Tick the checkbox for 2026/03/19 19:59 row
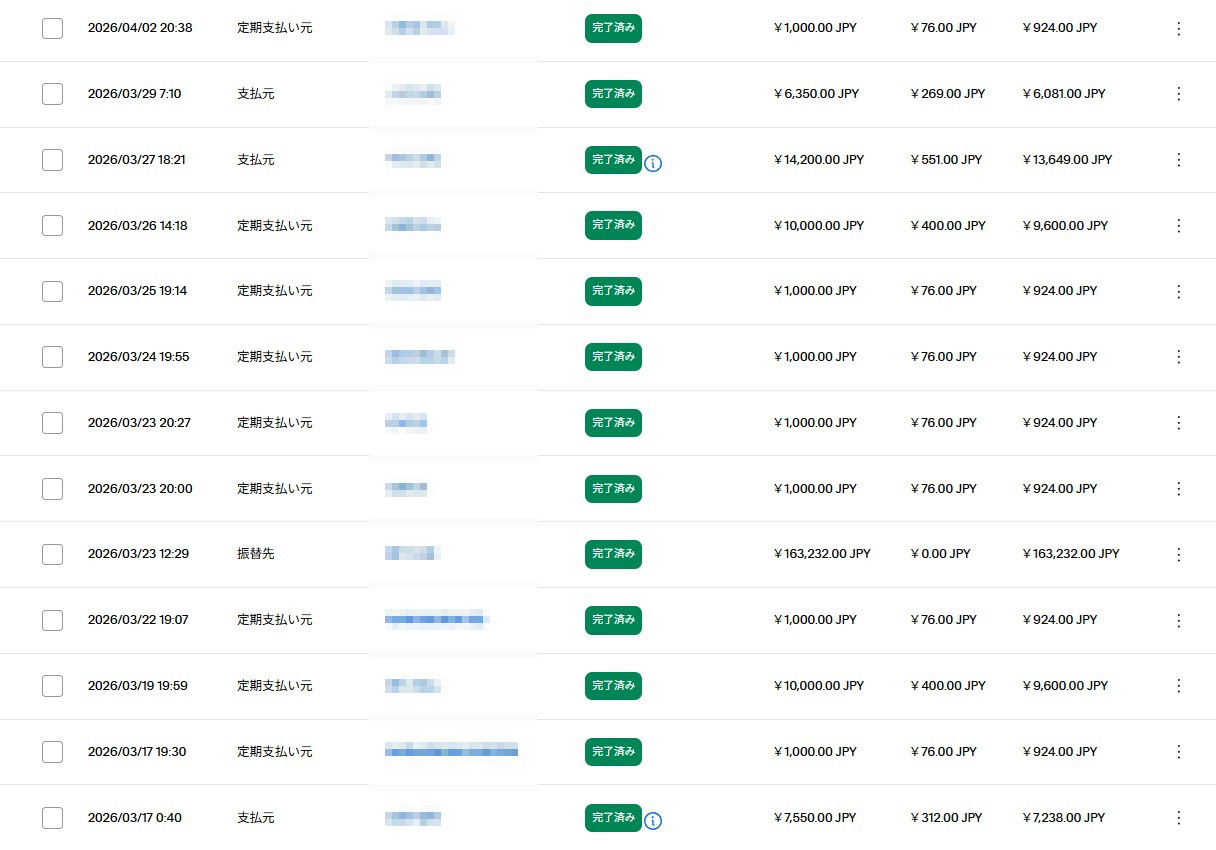 click(52, 686)
